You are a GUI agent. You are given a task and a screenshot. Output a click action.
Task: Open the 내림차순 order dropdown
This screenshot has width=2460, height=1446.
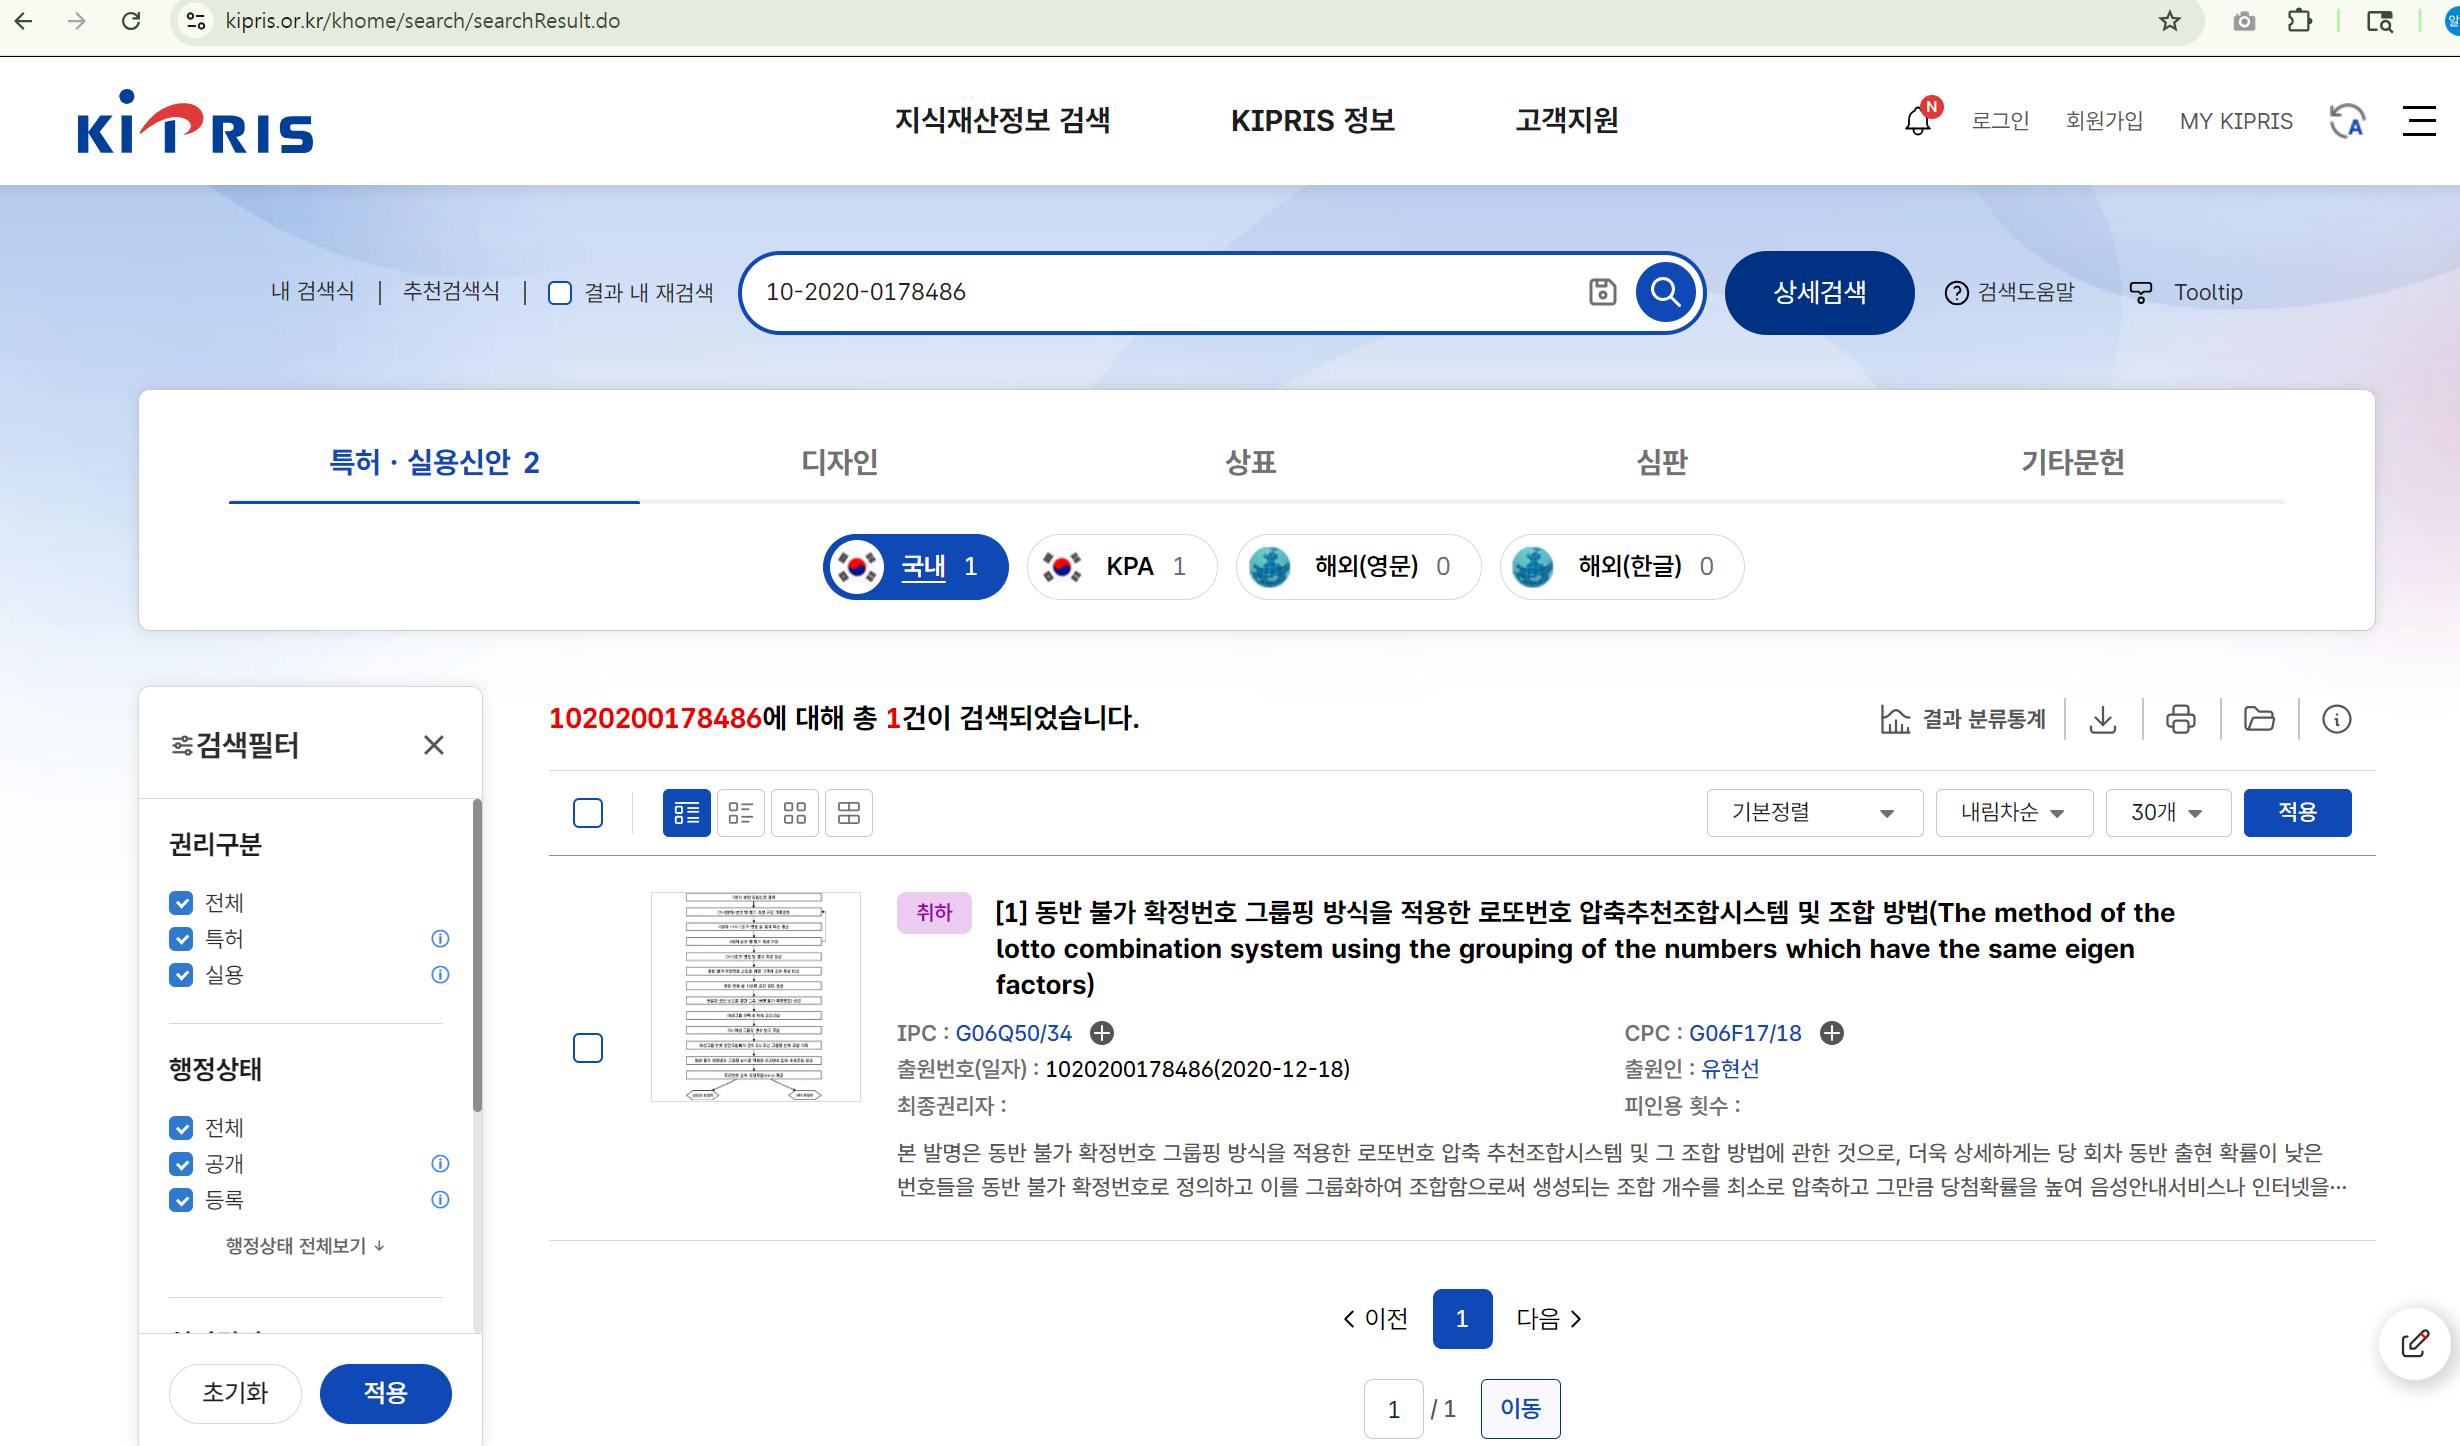coord(2014,813)
